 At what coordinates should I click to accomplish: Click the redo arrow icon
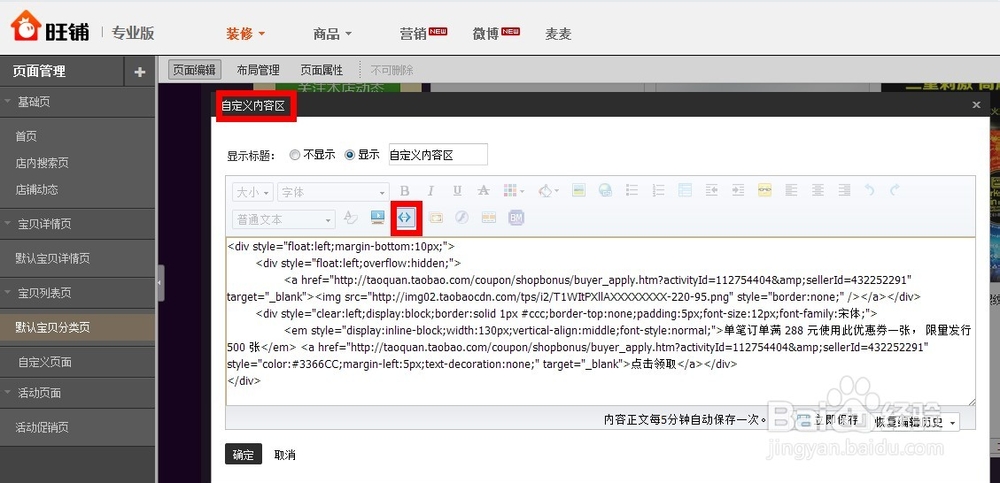895,190
